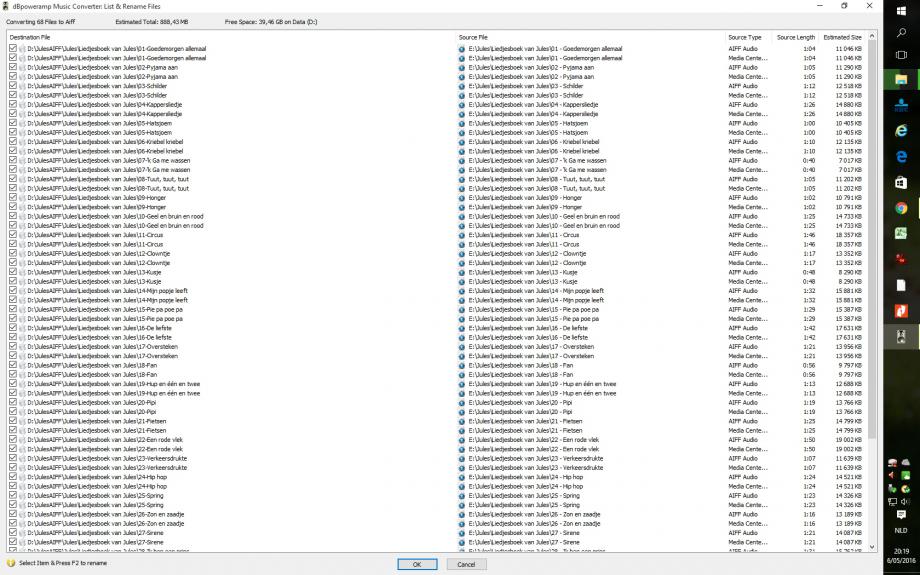The height and width of the screenshot is (575, 920).
Task: Open Action Center notification icon
Action: (x=901, y=515)
